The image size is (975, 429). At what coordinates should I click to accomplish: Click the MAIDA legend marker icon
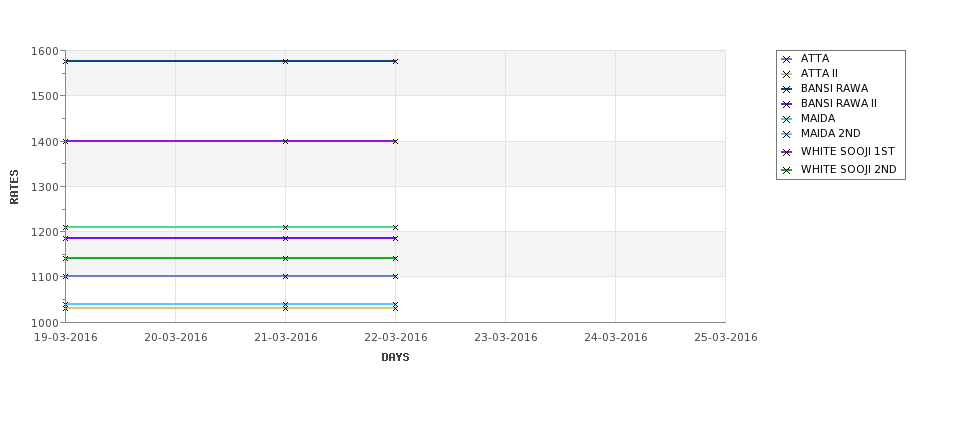787,119
